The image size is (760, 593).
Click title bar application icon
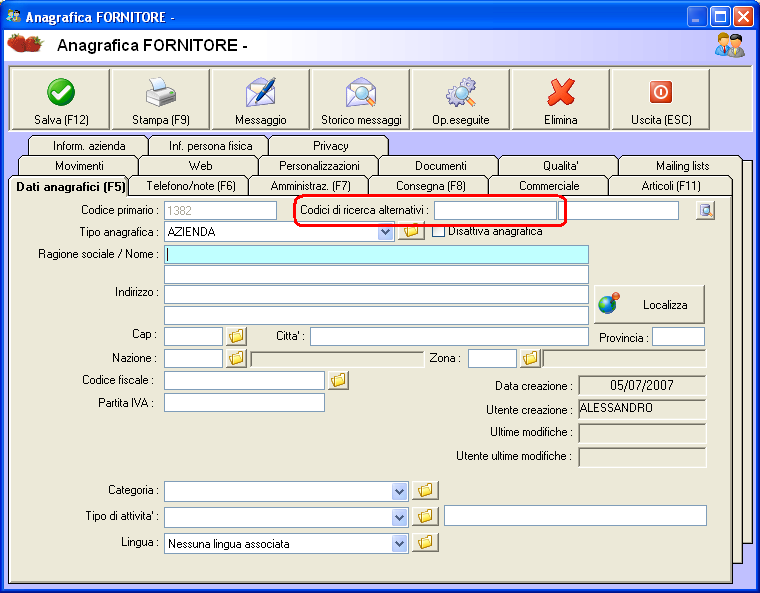(x=13, y=16)
